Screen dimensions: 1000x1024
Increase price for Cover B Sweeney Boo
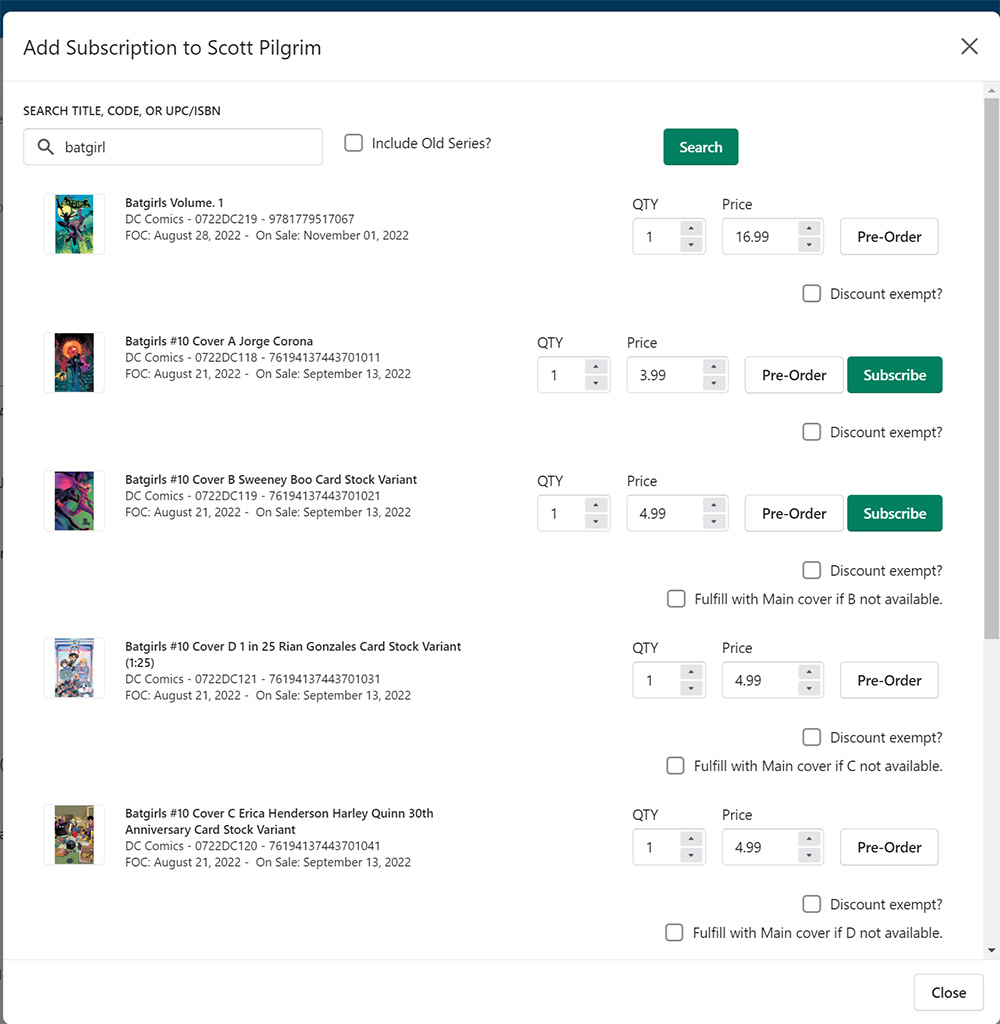coord(714,505)
